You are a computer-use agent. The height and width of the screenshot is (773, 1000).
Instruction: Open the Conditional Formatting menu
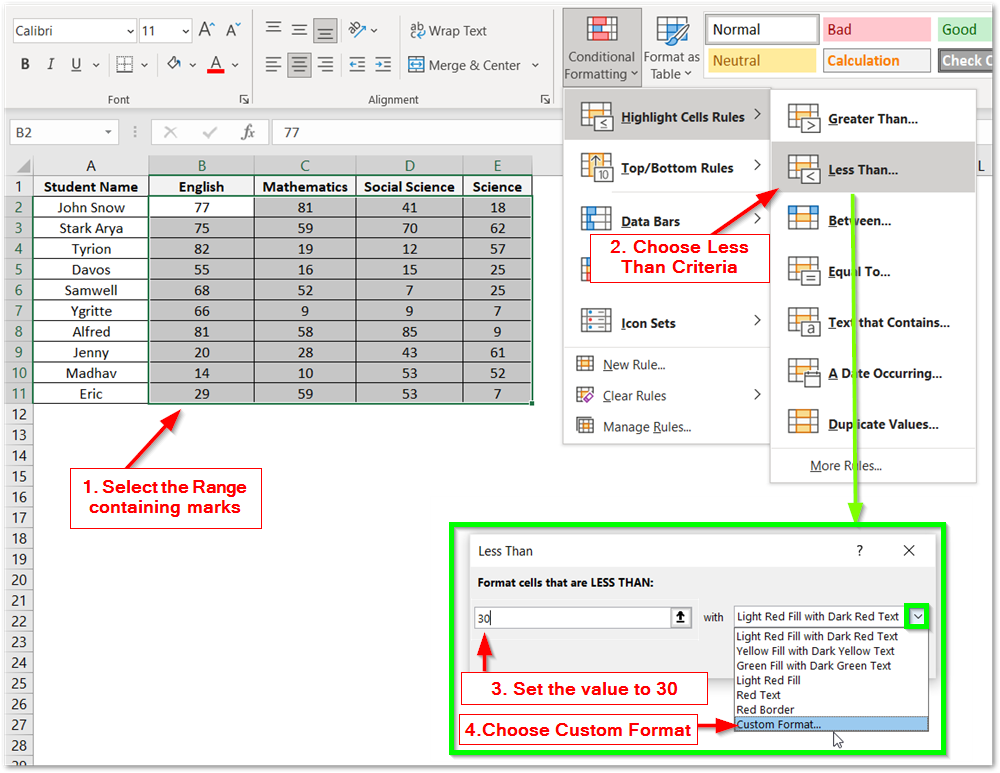[x=600, y=47]
